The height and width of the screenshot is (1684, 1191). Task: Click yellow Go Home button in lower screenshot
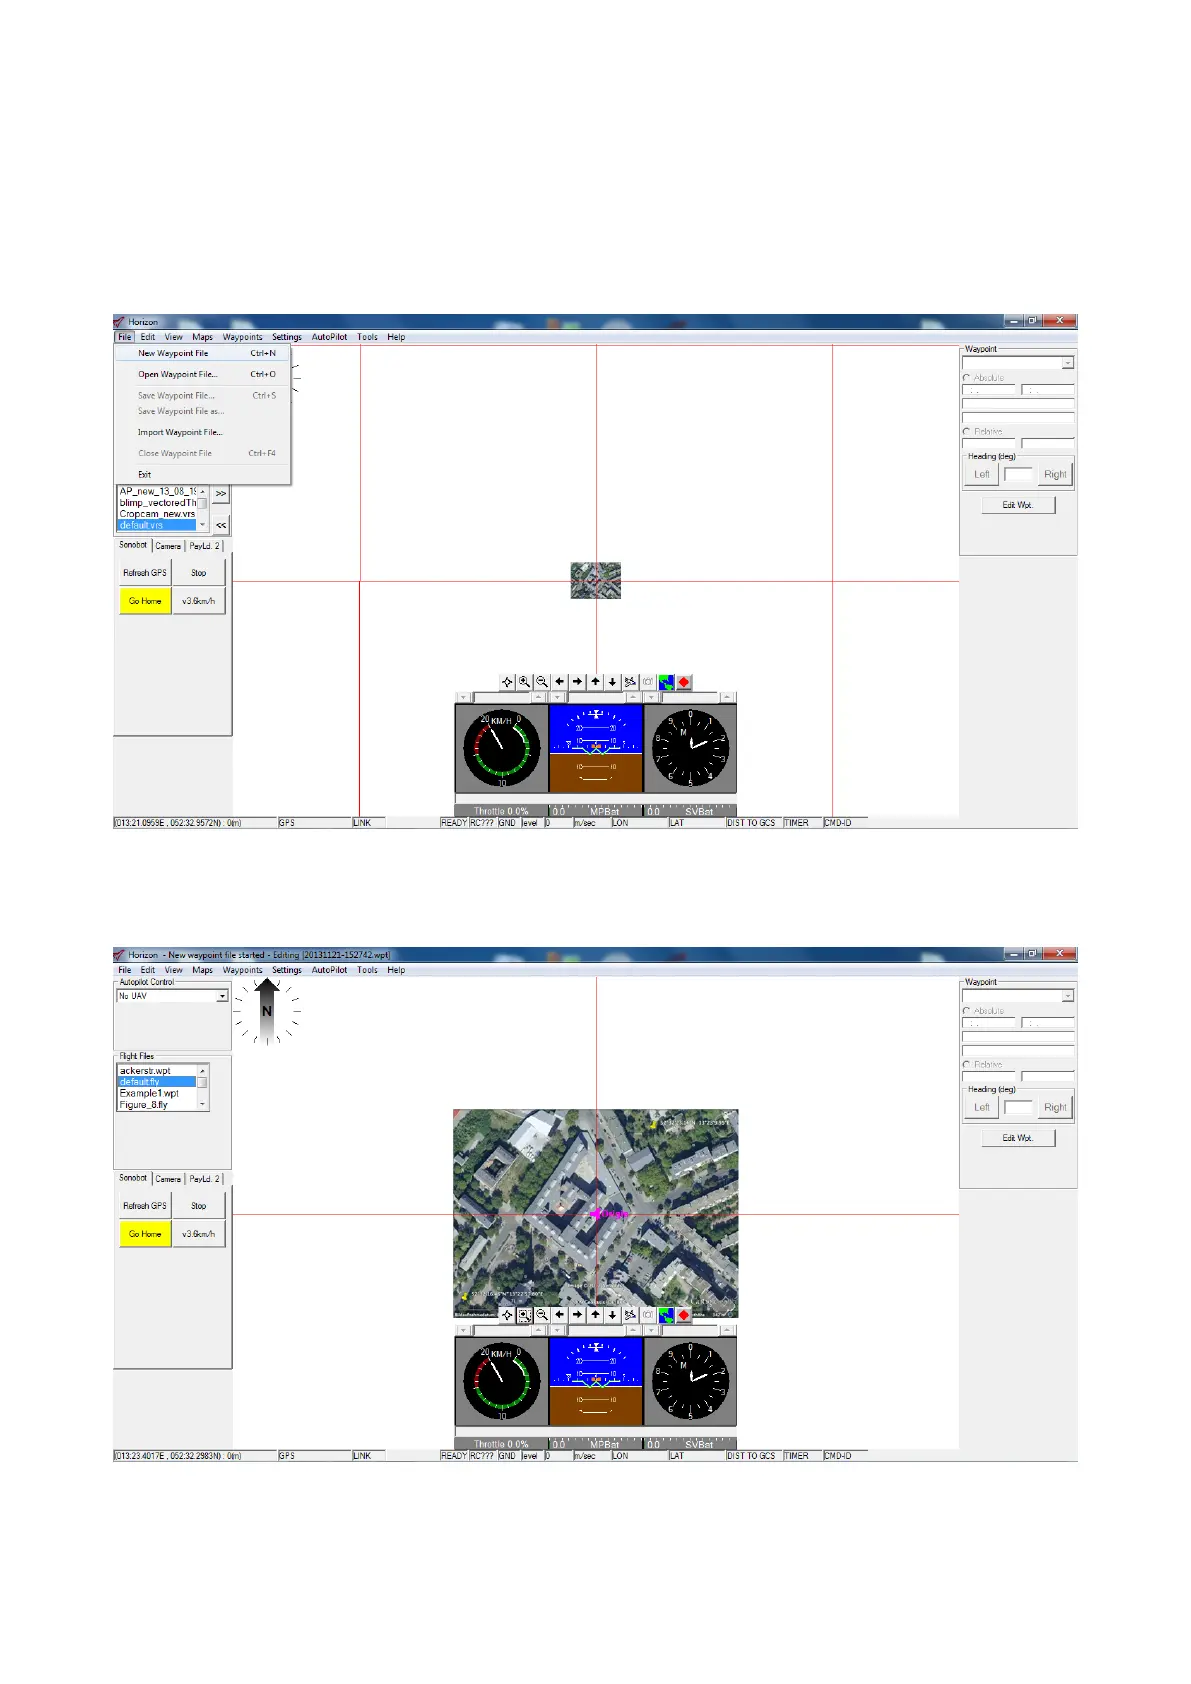(x=145, y=1234)
